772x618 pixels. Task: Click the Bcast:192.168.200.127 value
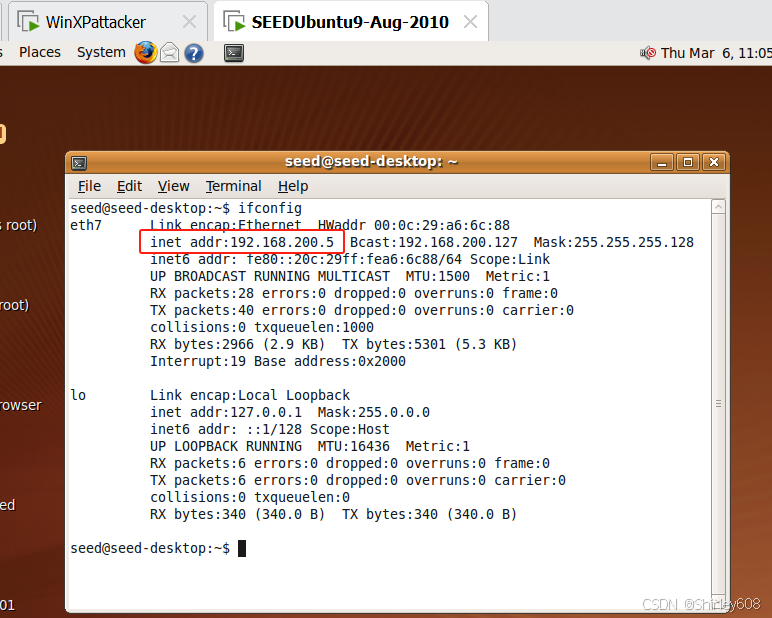pos(433,242)
